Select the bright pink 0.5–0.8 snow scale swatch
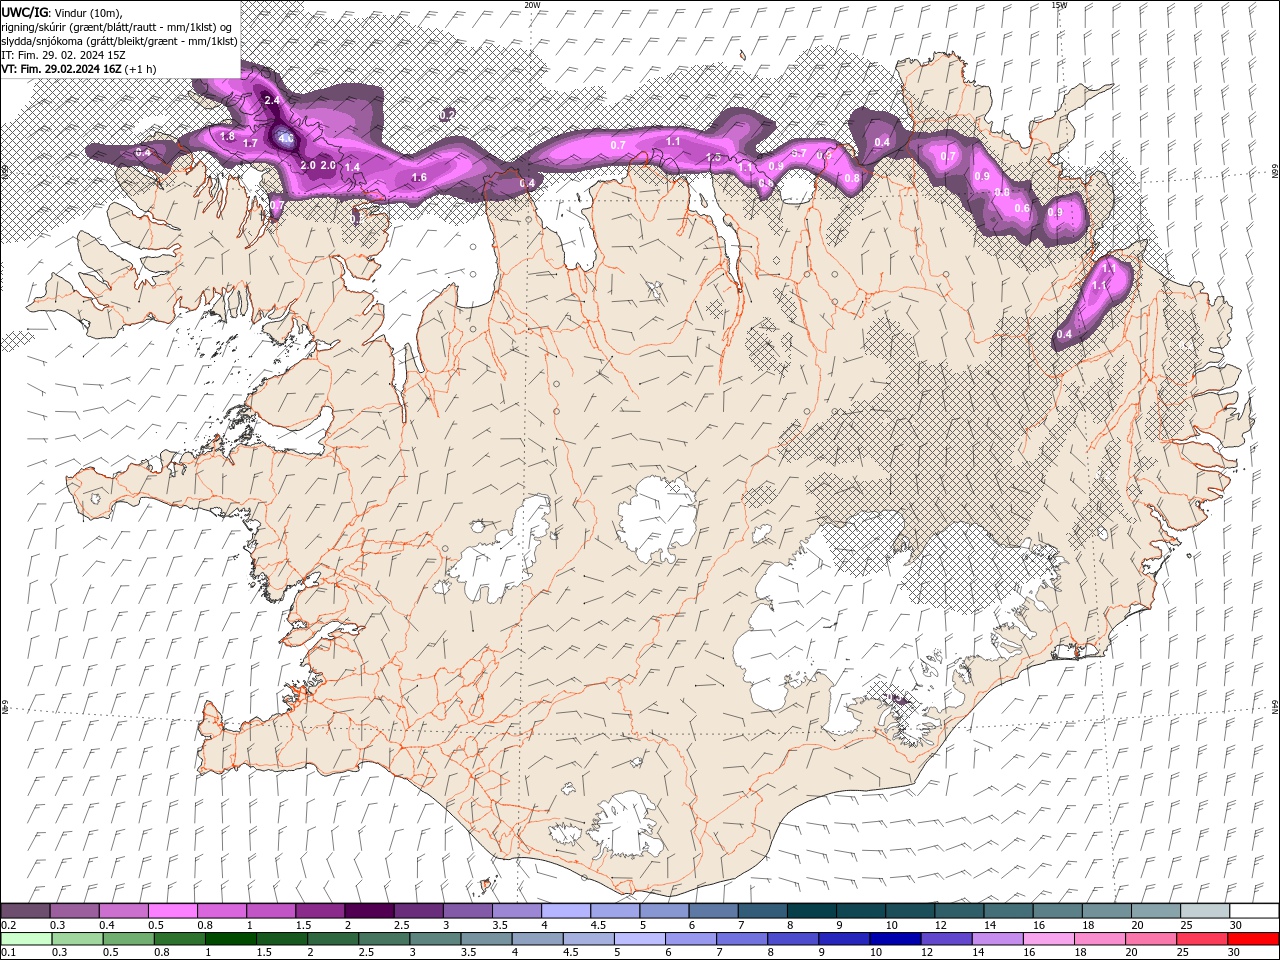This screenshot has height=960, width=1280. tap(173, 910)
